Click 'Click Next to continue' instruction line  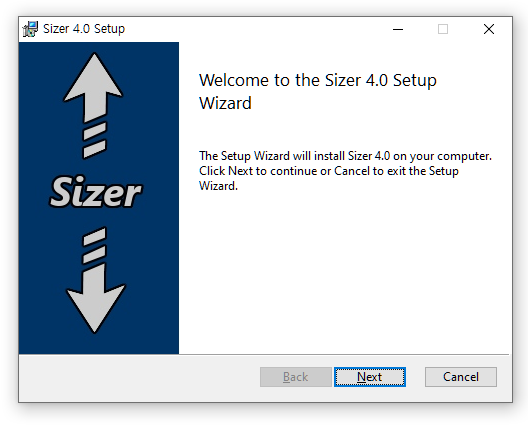point(329,171)
